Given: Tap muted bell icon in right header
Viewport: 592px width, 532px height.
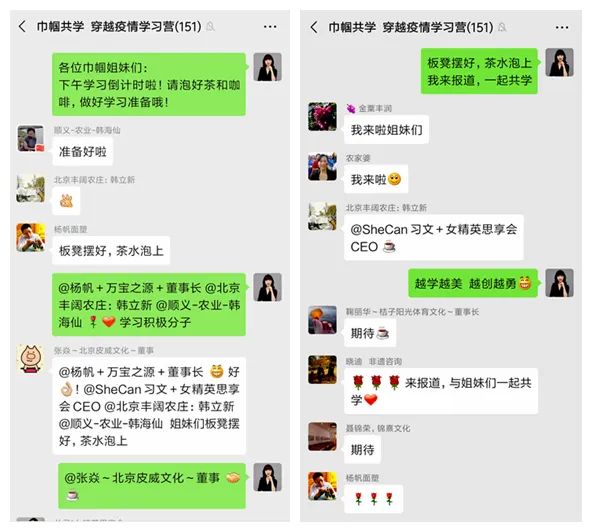Looking at the screenshot, I should click(502, 28).
